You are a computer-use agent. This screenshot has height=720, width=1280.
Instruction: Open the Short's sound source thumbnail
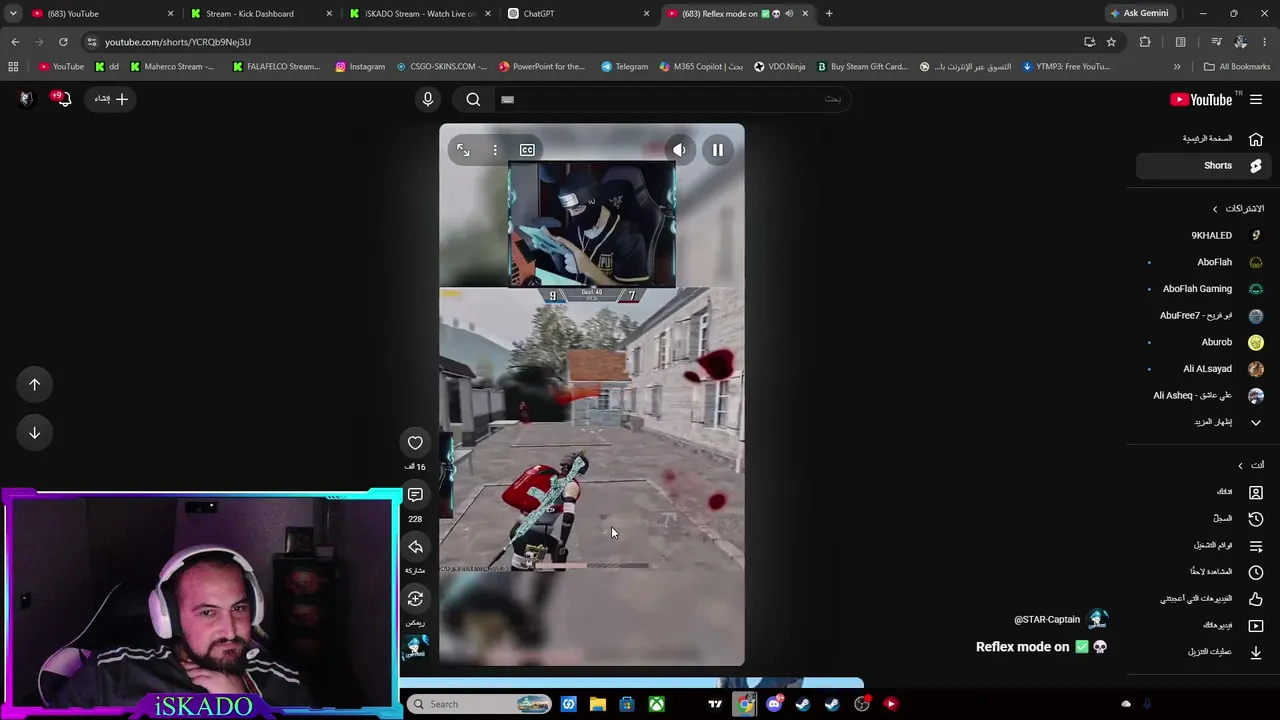[415, 647]
